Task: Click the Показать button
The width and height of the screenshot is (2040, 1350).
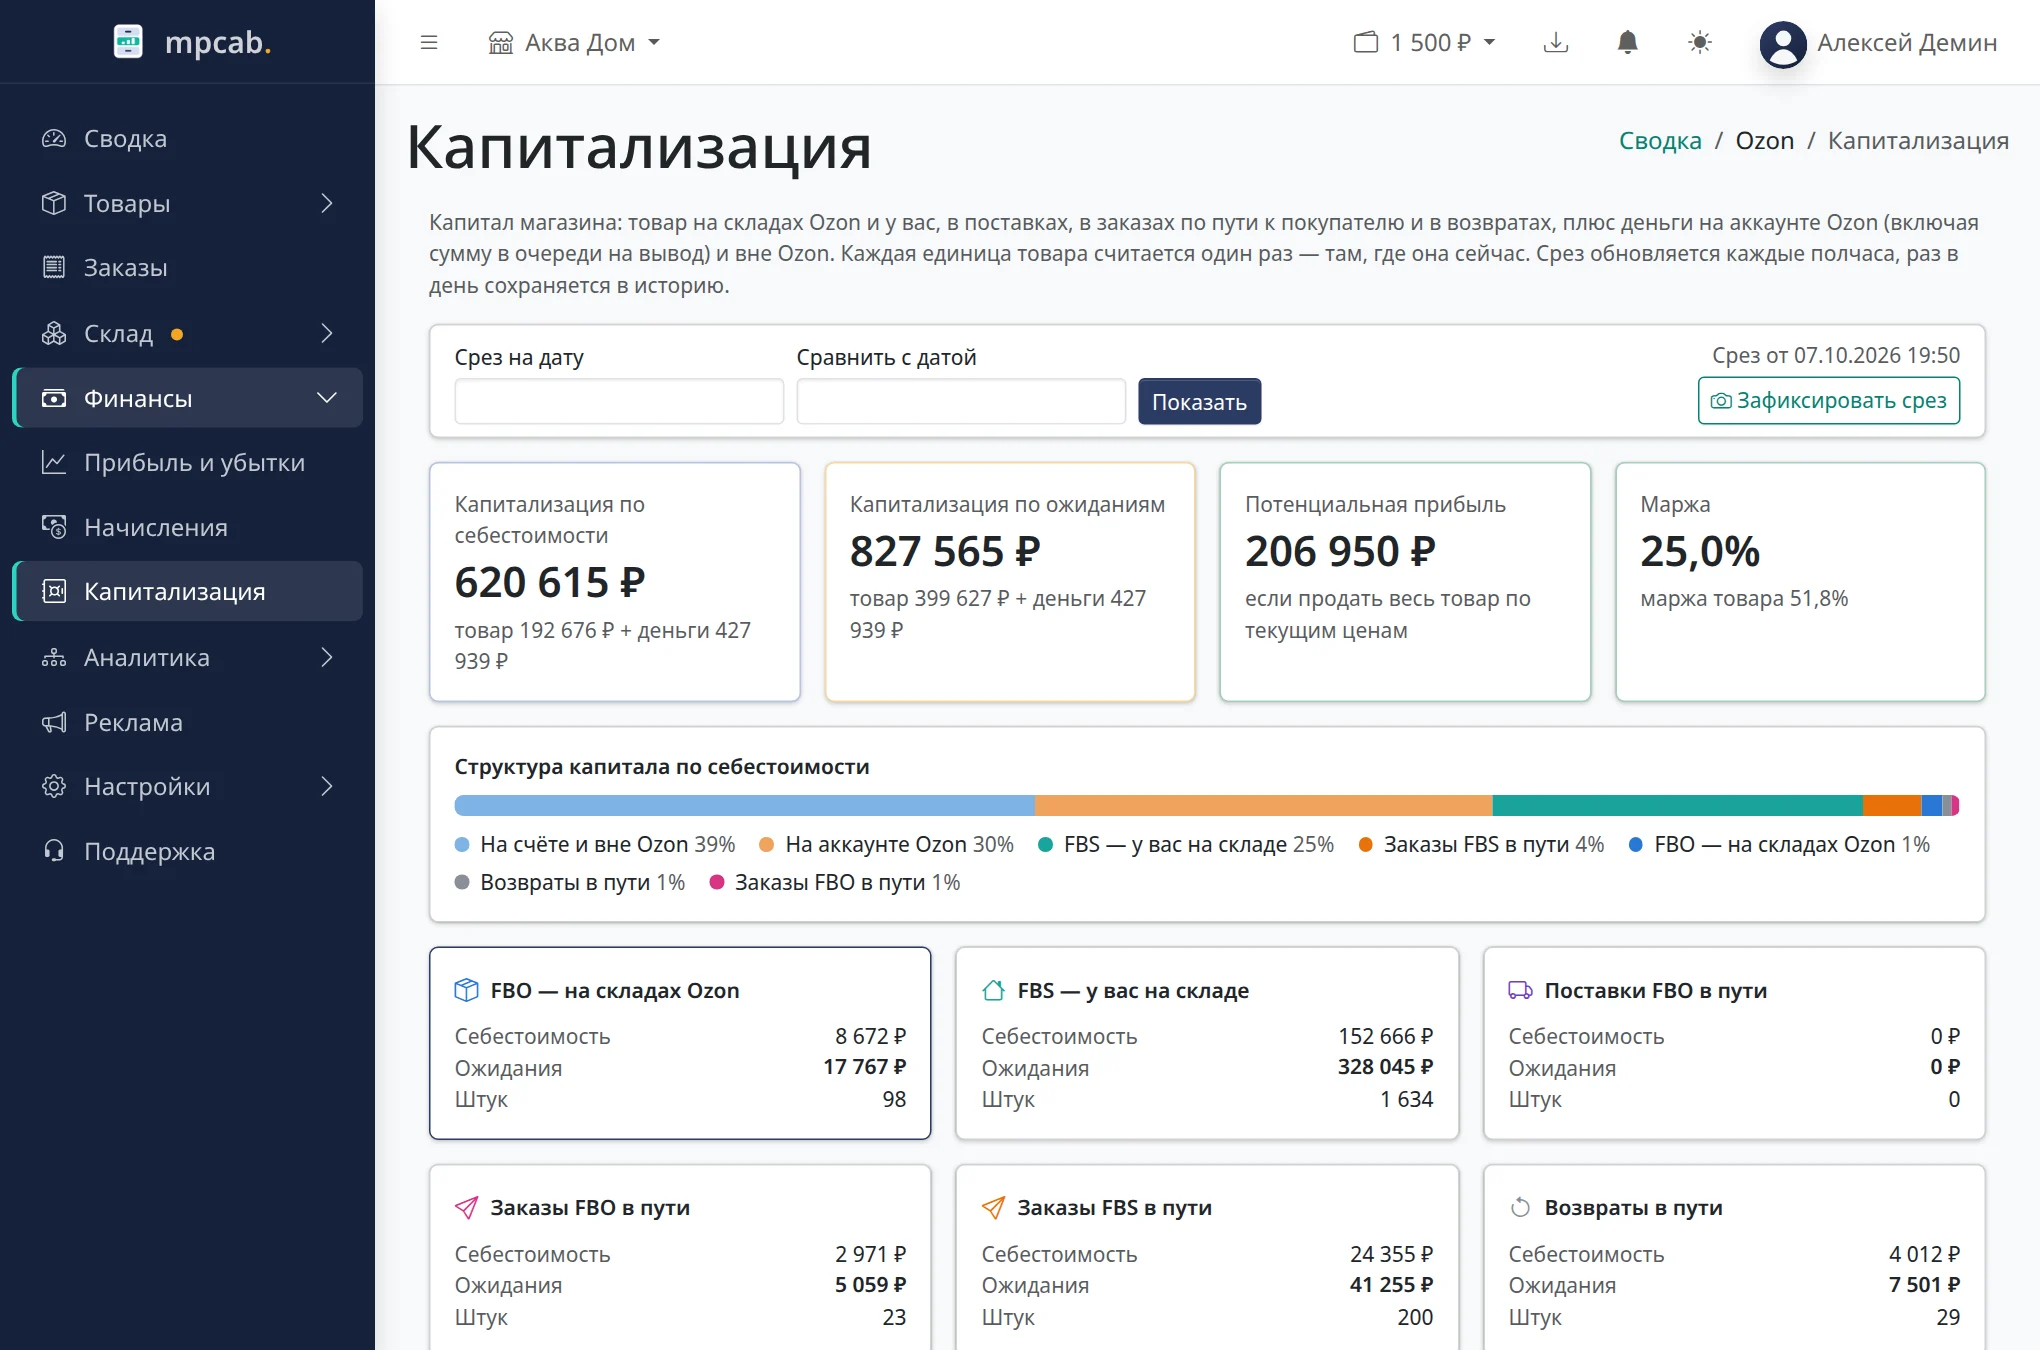Action: [1199, 401]
